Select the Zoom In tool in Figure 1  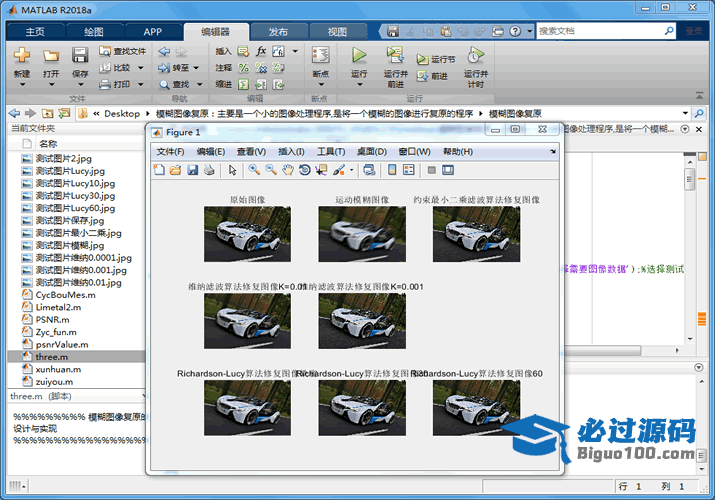coord(254,170)
